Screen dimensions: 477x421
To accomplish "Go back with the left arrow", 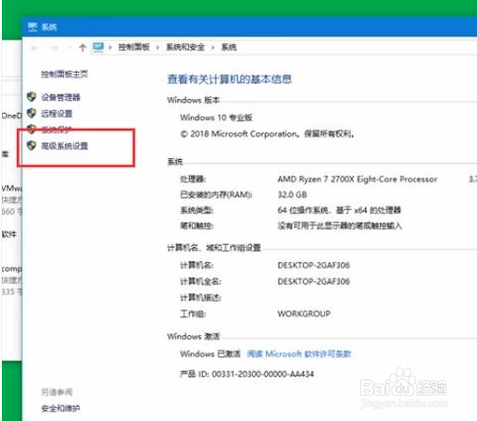I will pos(34,48).
